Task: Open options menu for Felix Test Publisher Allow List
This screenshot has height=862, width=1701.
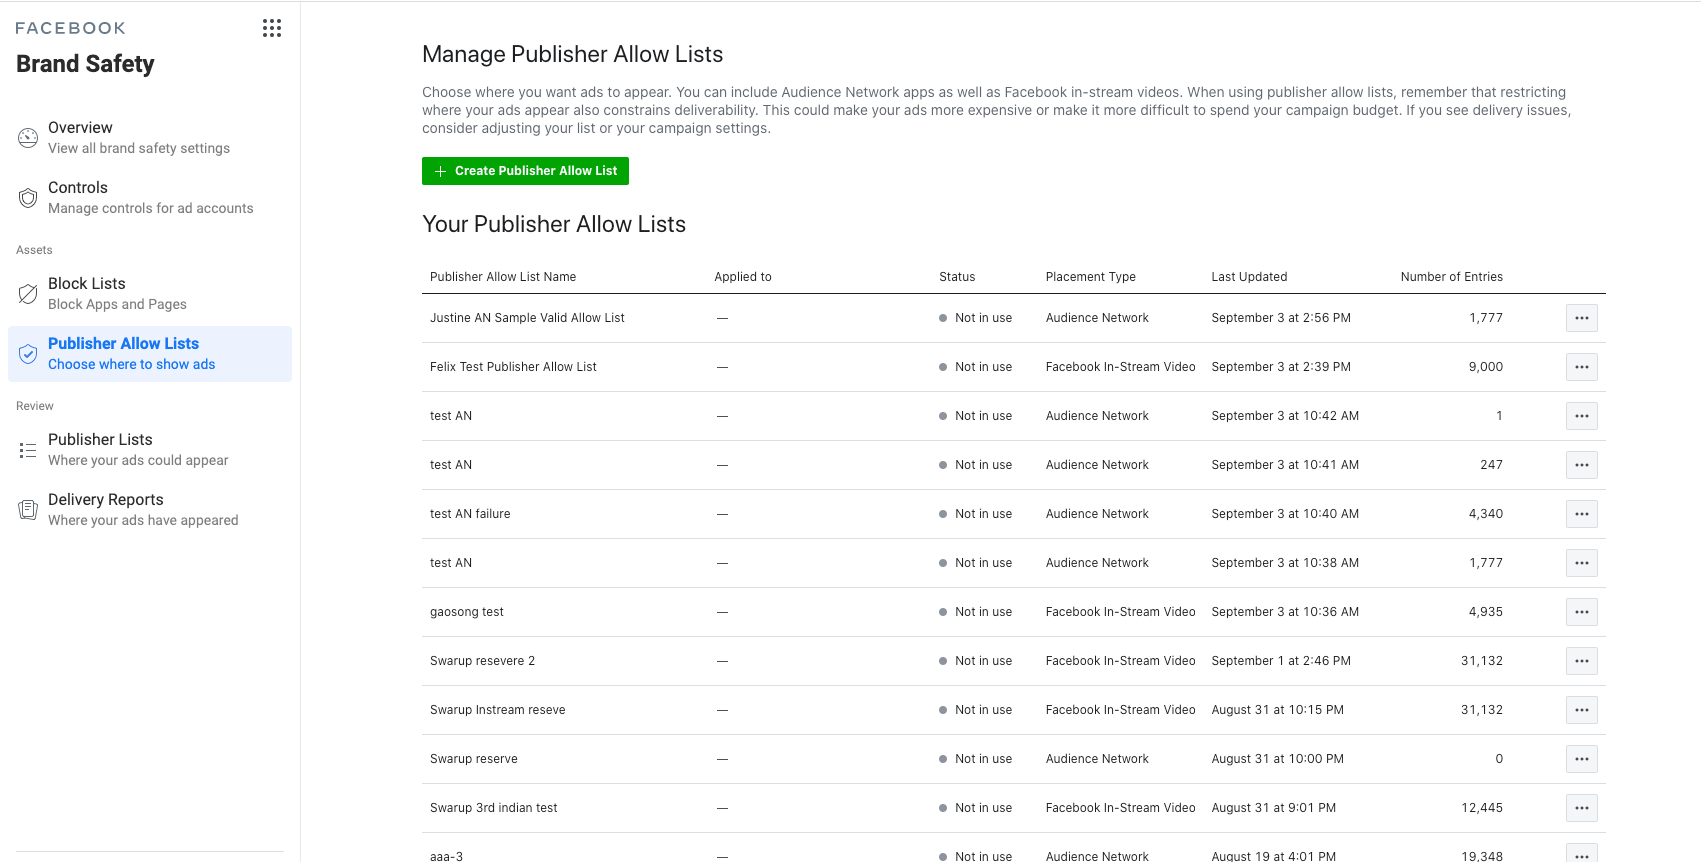Action: tap(1581, 367)
